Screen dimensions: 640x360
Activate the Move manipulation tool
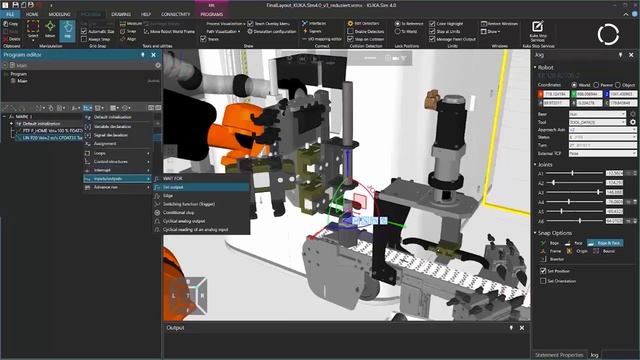pos(50,29)
